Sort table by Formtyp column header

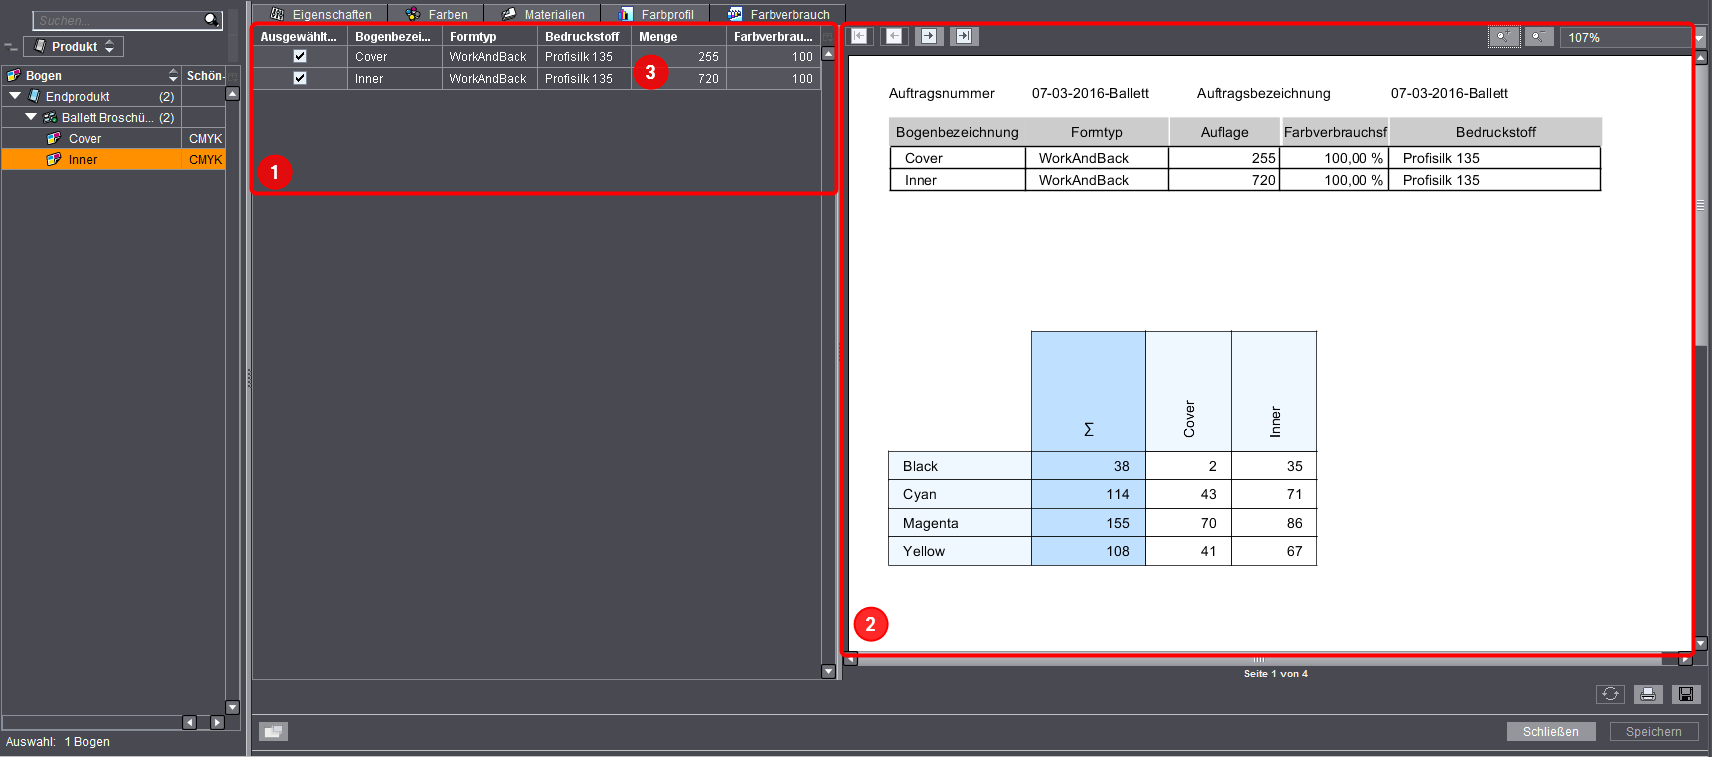pos(489,36)
